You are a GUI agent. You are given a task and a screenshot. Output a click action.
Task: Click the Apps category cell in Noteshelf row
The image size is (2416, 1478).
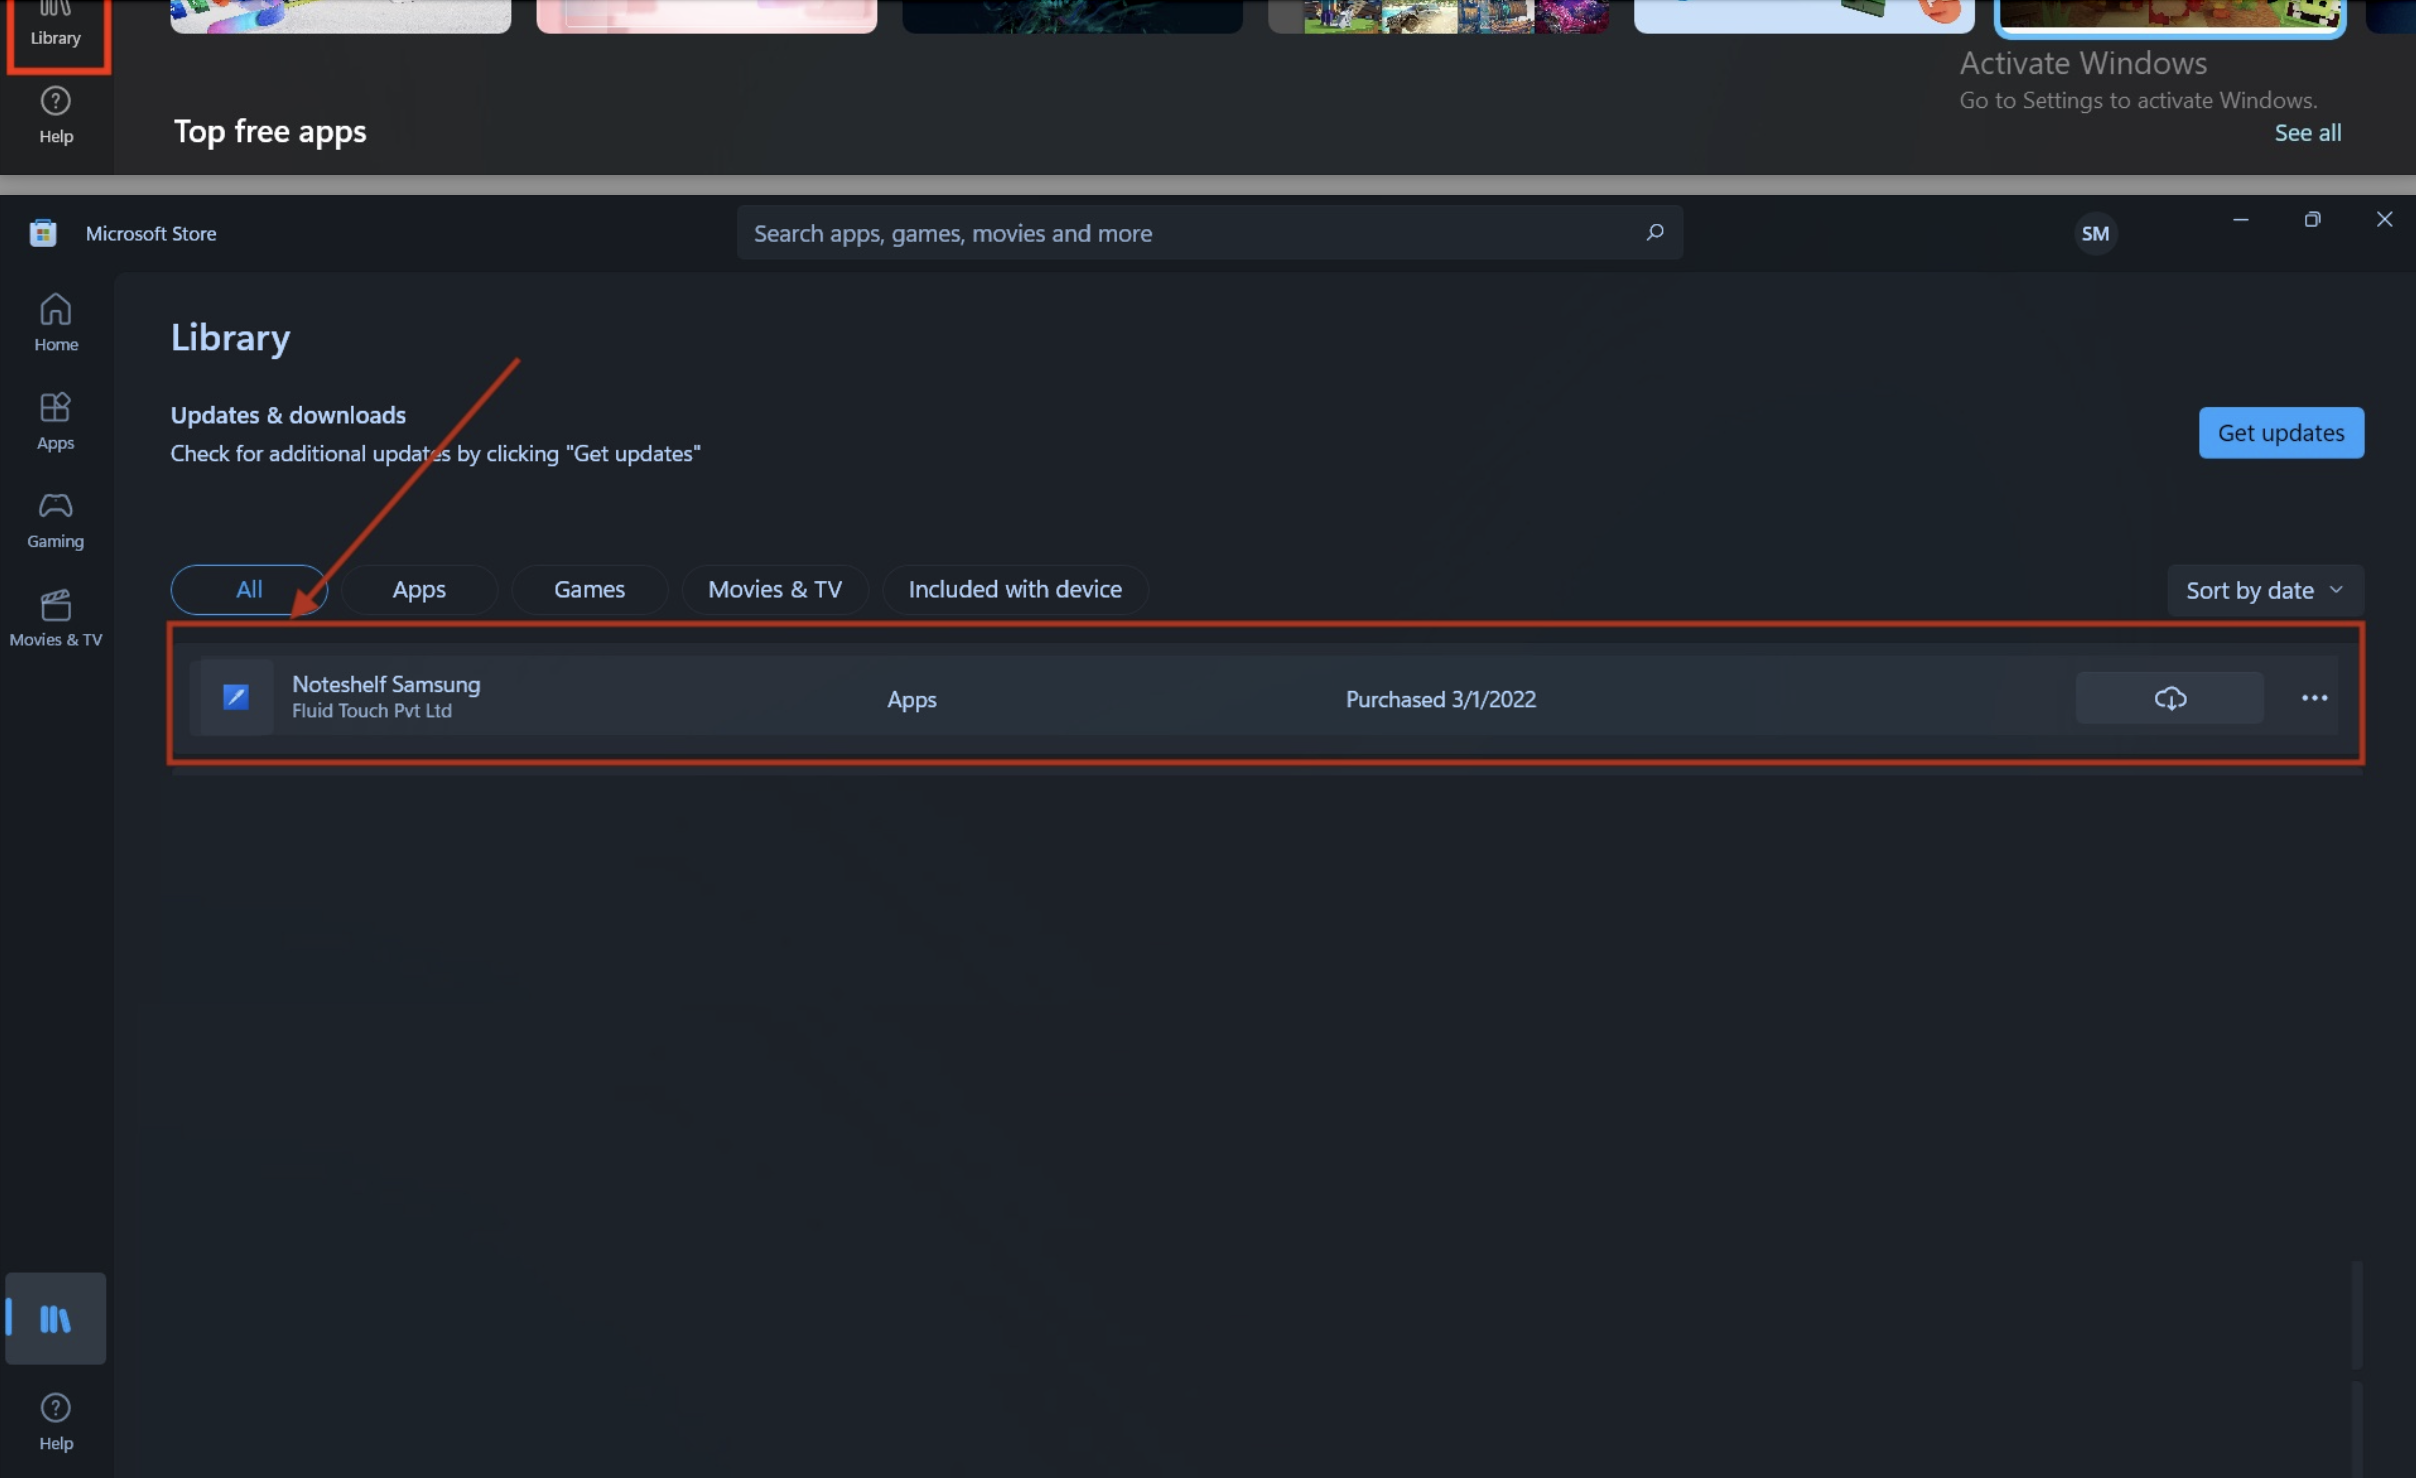pos(911,699)
